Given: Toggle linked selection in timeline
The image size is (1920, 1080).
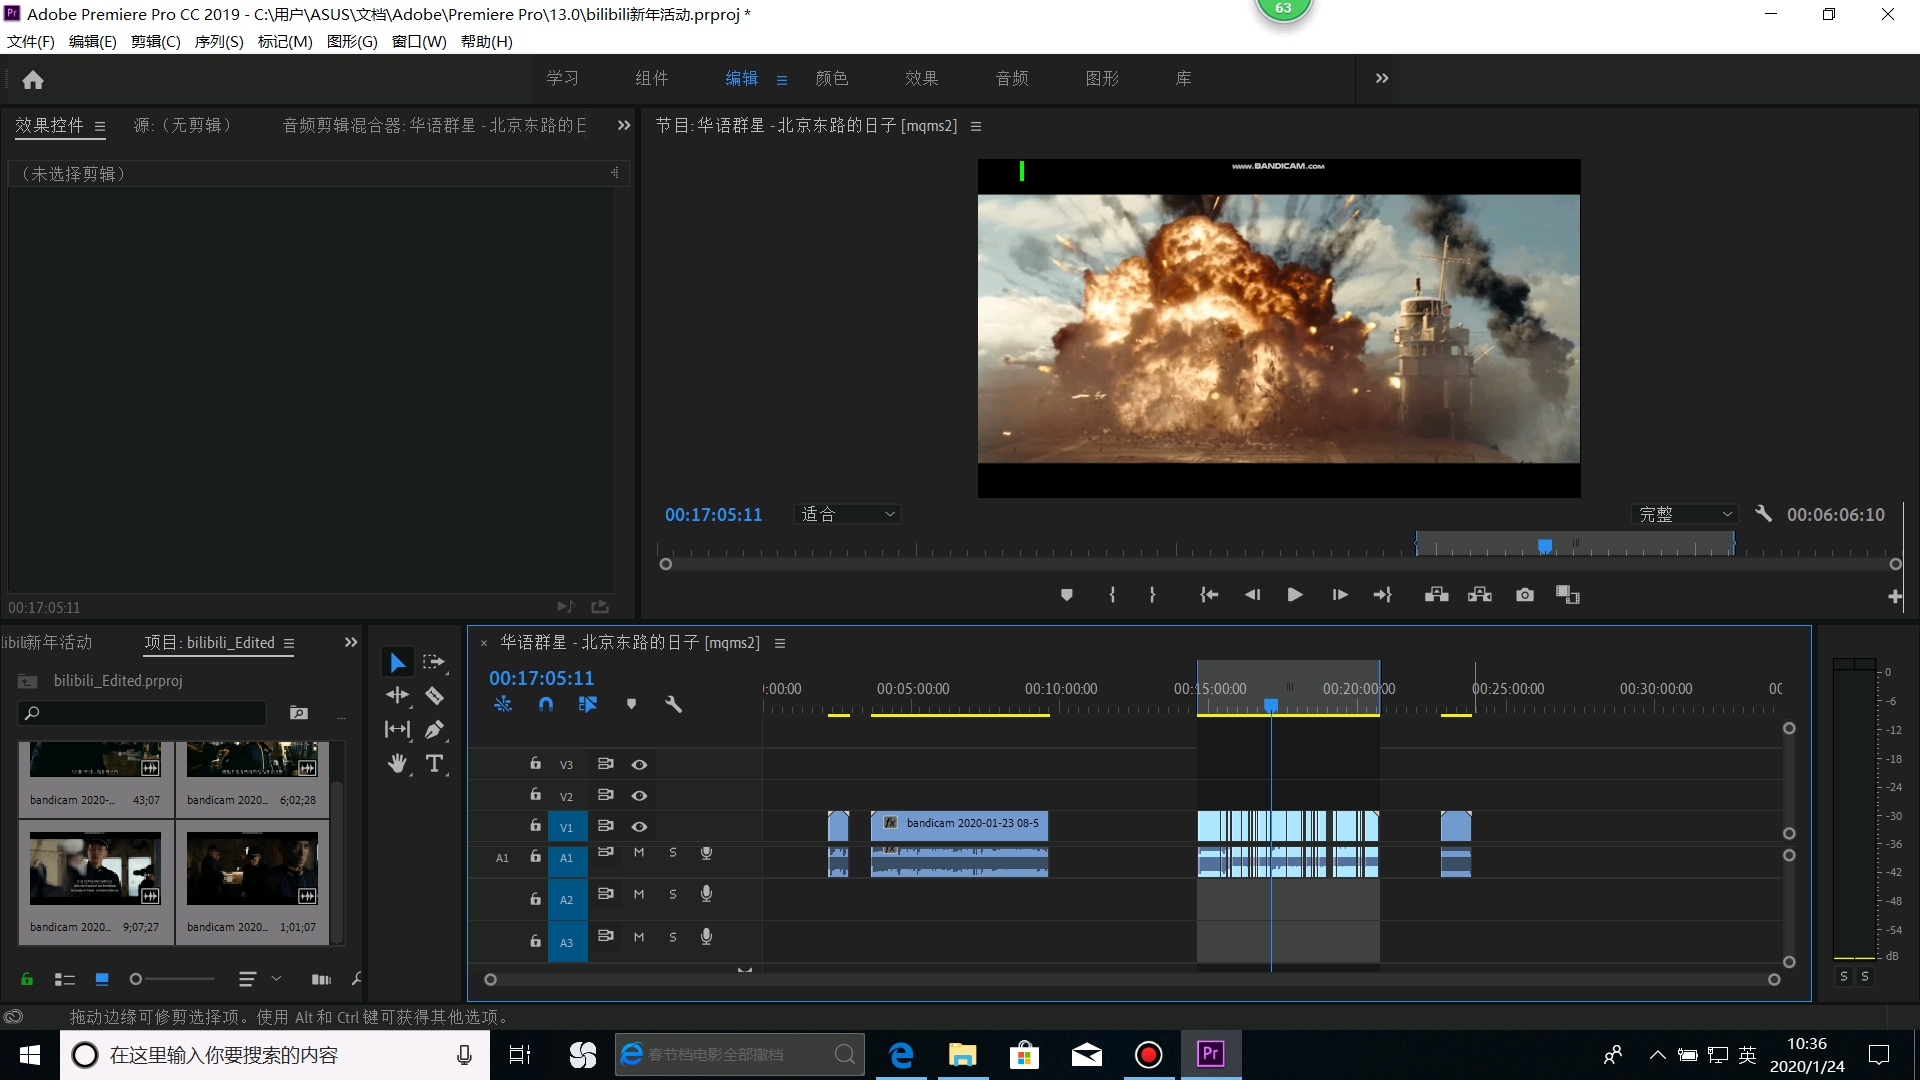Looking at the screenshot, I should tap(588, 704).
